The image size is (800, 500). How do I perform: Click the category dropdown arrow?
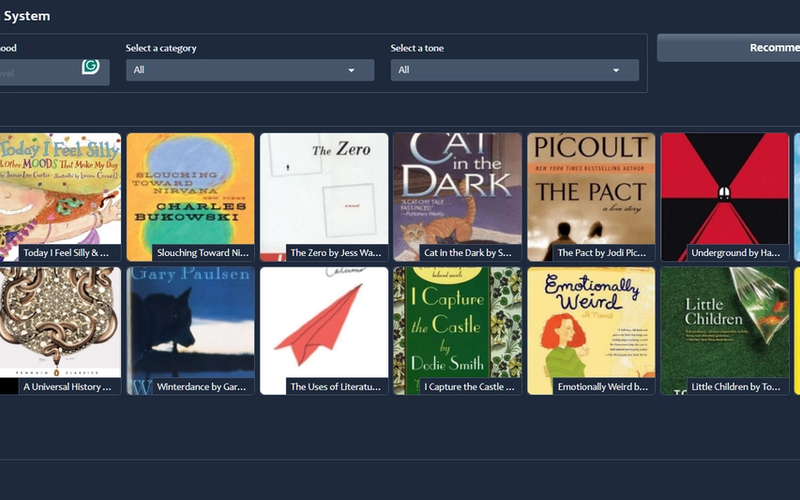[x=352, y=70]
